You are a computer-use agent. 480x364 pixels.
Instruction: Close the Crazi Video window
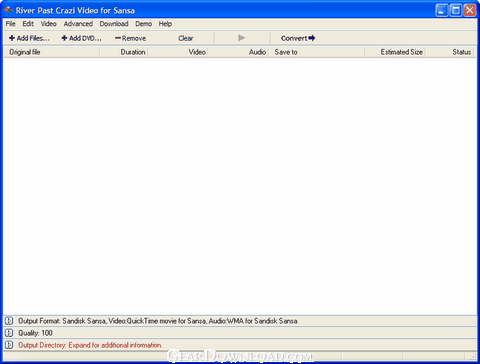pyautogui.click(x=470, y=10)
